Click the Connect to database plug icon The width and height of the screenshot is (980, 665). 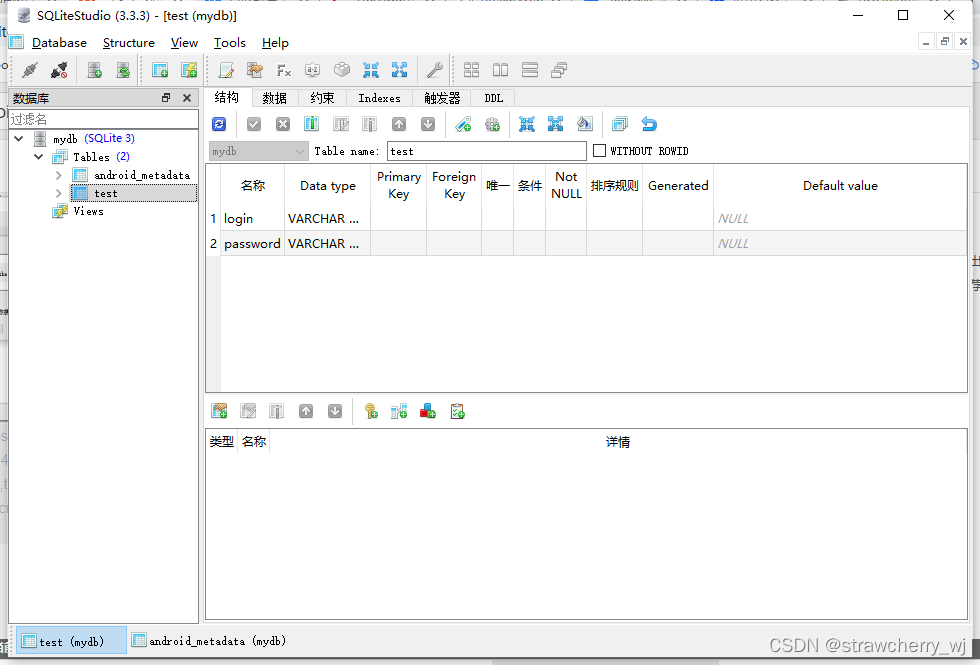click(x=29, y=70)
